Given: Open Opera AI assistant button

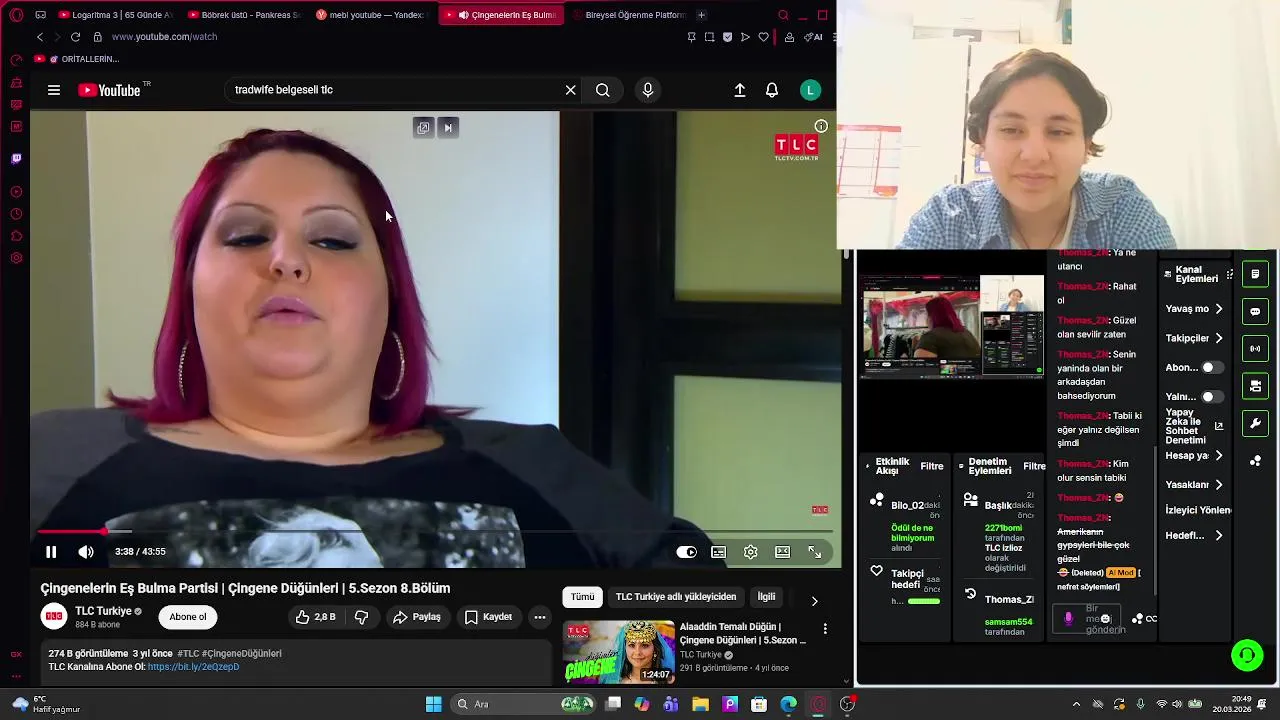Looking at the screenshot, I should click(x=813, y=37).
